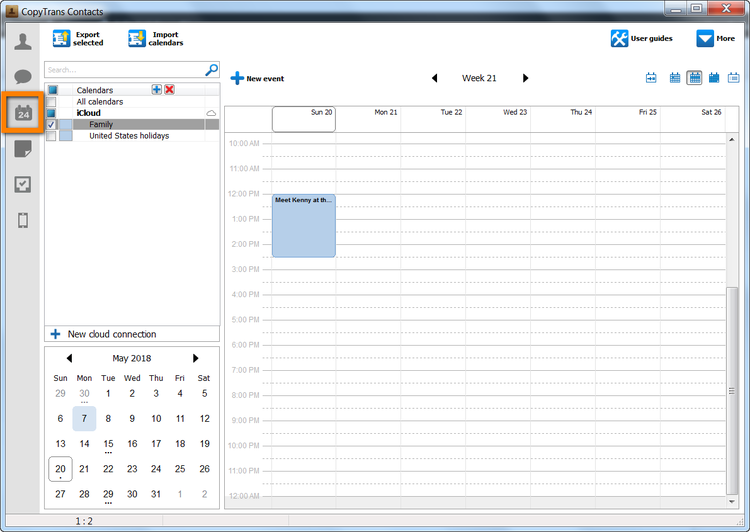The width and height of the screenshot is (750, 532).
Task: Delete calendar with red X icon
Action: coord(169,89)
